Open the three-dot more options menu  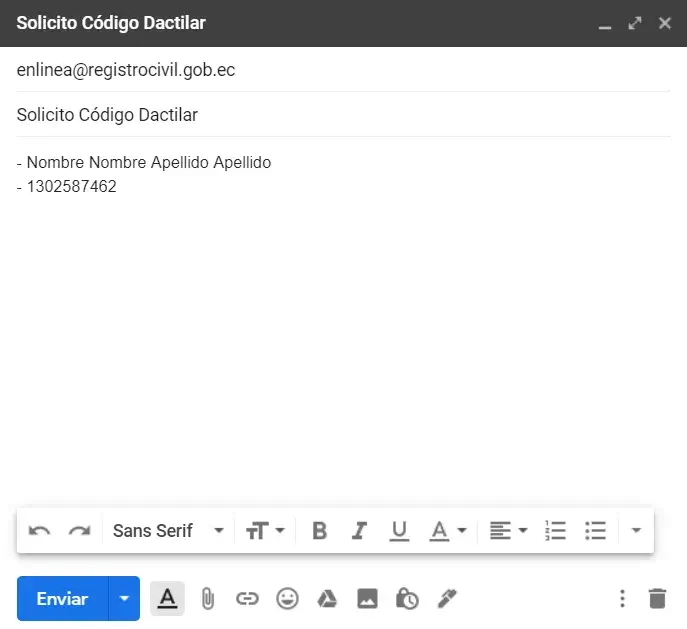click(x=622, y=599)
